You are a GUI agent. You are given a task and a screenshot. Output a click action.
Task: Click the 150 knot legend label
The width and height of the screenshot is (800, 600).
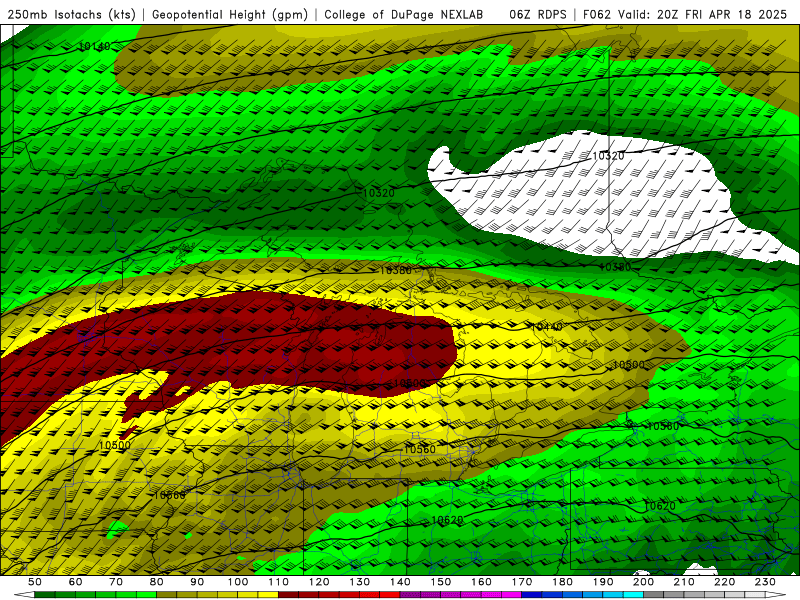click(x=441, y=582)
